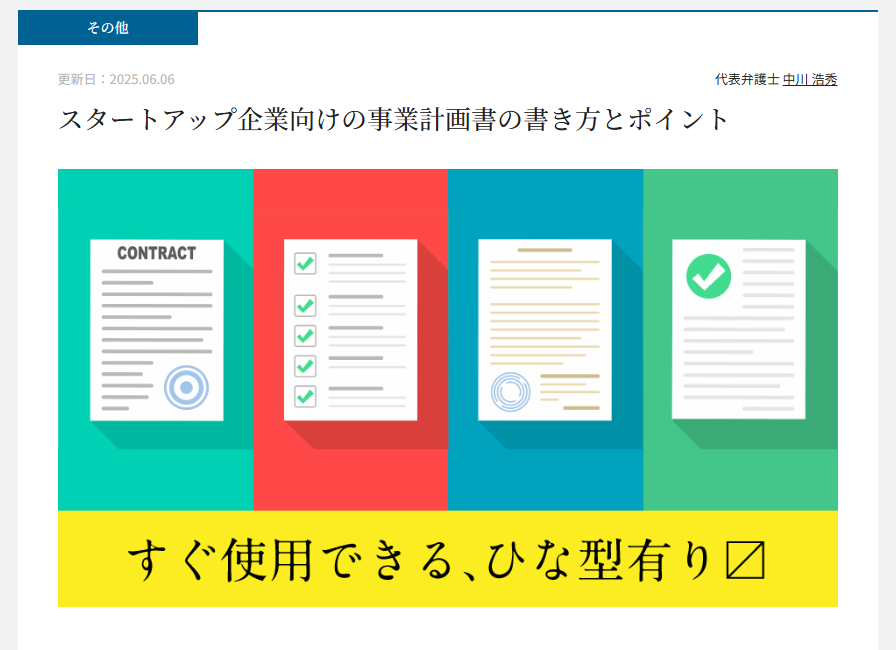Select the CONTRACT document illustration
The image size is (896, 650).
click(156, 330)
